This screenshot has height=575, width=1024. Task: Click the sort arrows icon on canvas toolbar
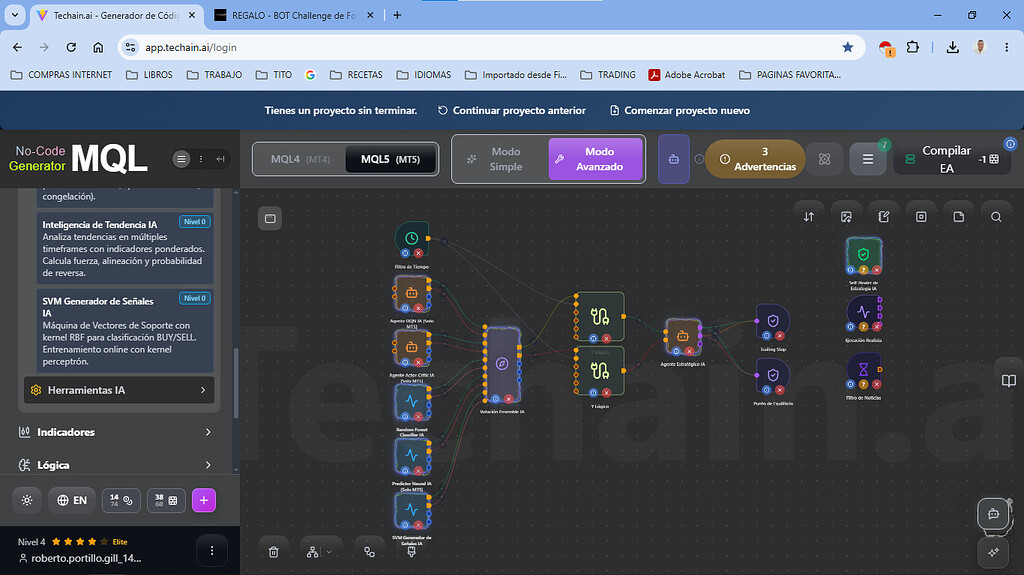pos(808,217)
